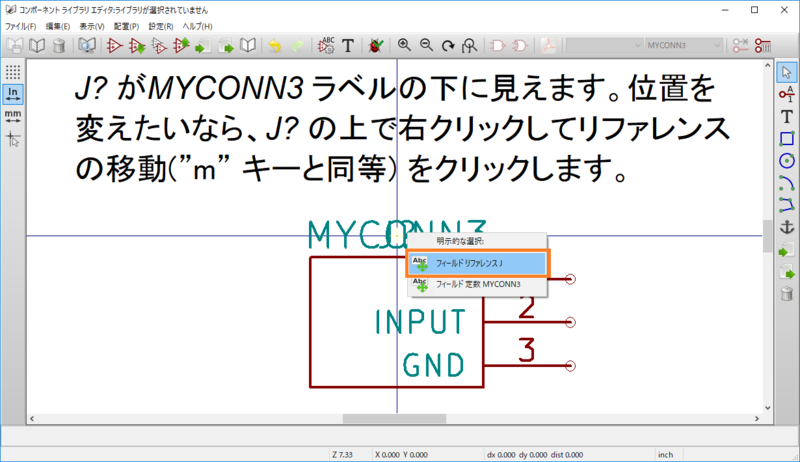Click the vertical scrollbar thumb
Viewport: 800px width, 462px height.
pos(767,236)
